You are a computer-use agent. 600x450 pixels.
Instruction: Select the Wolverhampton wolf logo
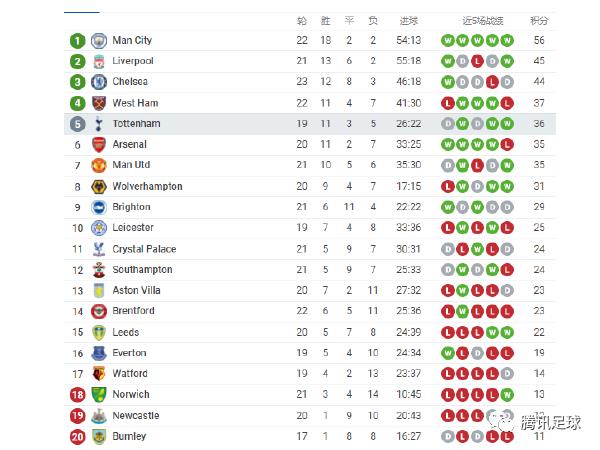(98, 186)
